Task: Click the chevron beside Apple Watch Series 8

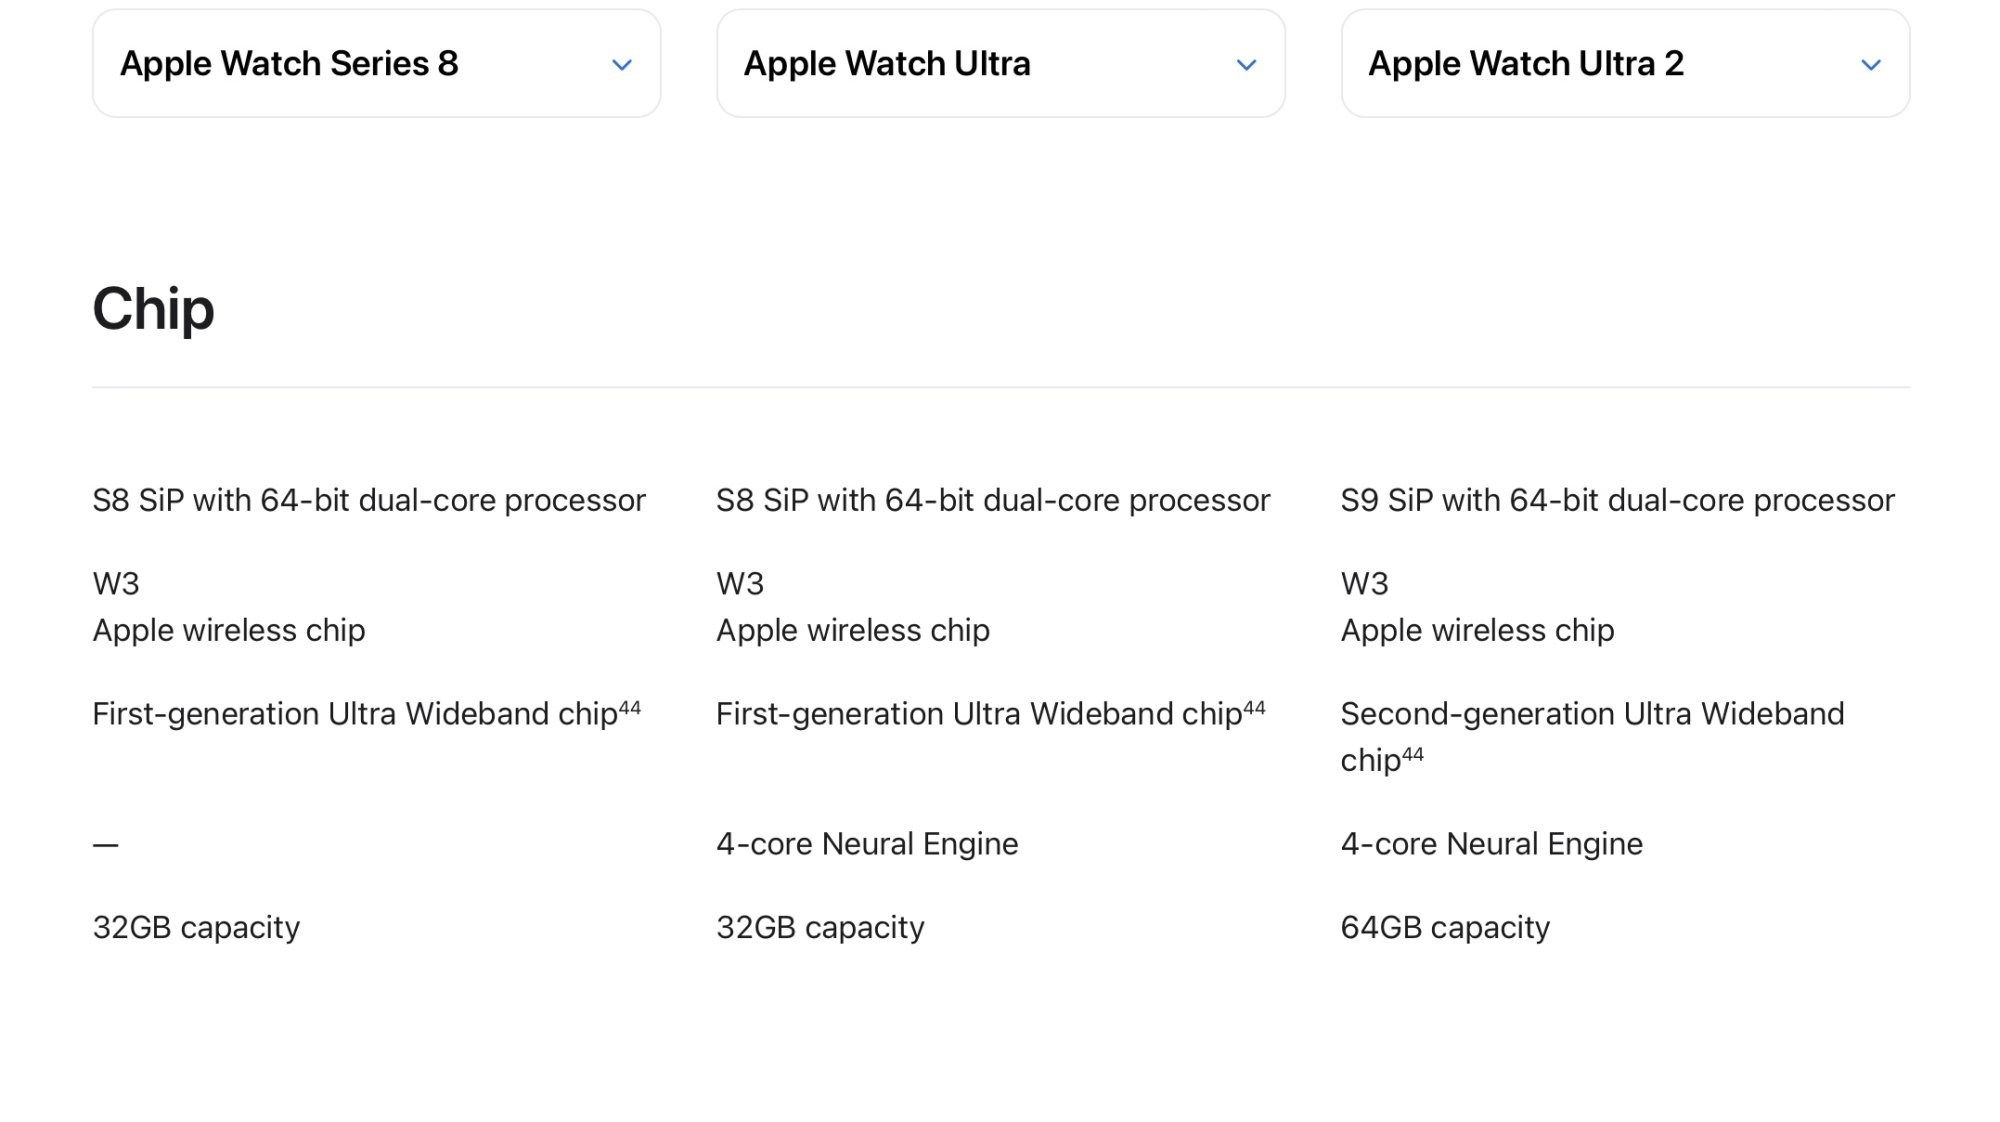Action: pos(622,65)
